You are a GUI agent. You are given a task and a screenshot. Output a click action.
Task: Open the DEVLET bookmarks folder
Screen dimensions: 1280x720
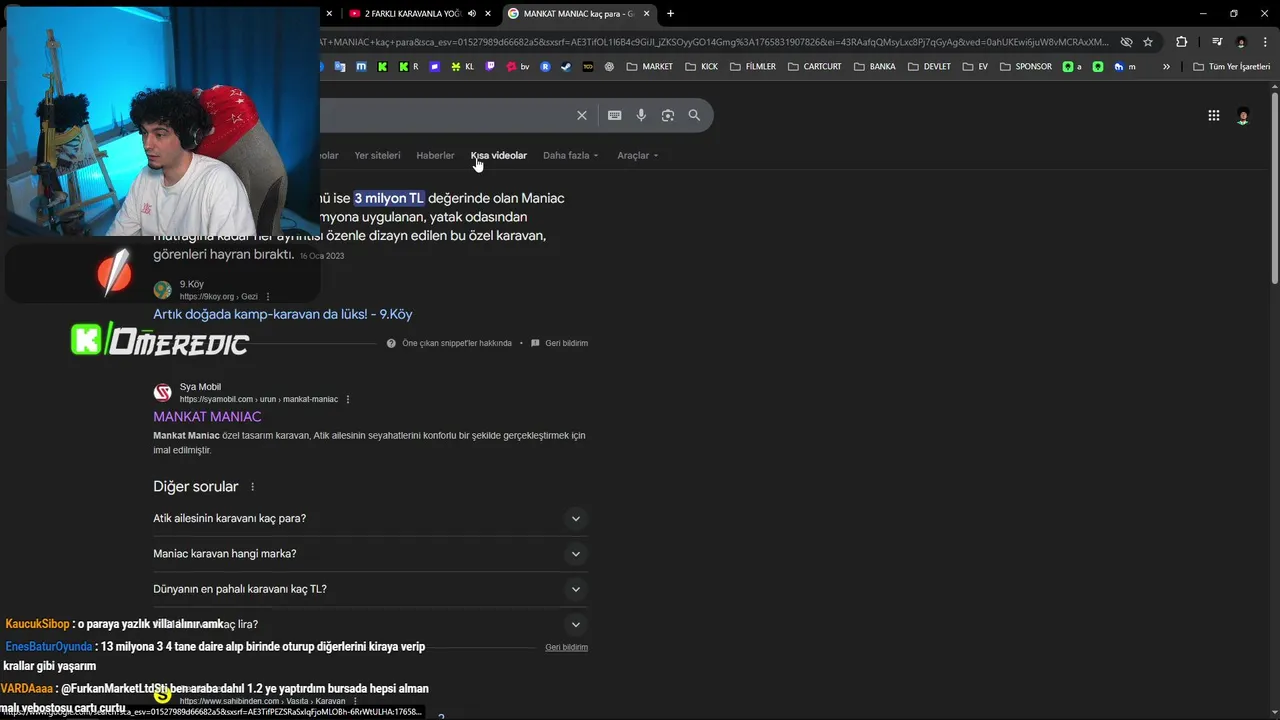coord(929,67)
